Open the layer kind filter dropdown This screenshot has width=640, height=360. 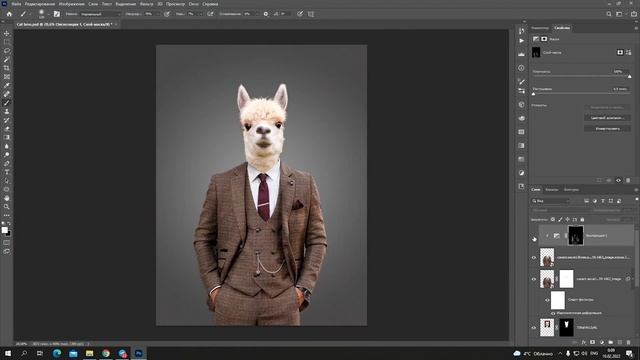[x=551, y=201]
